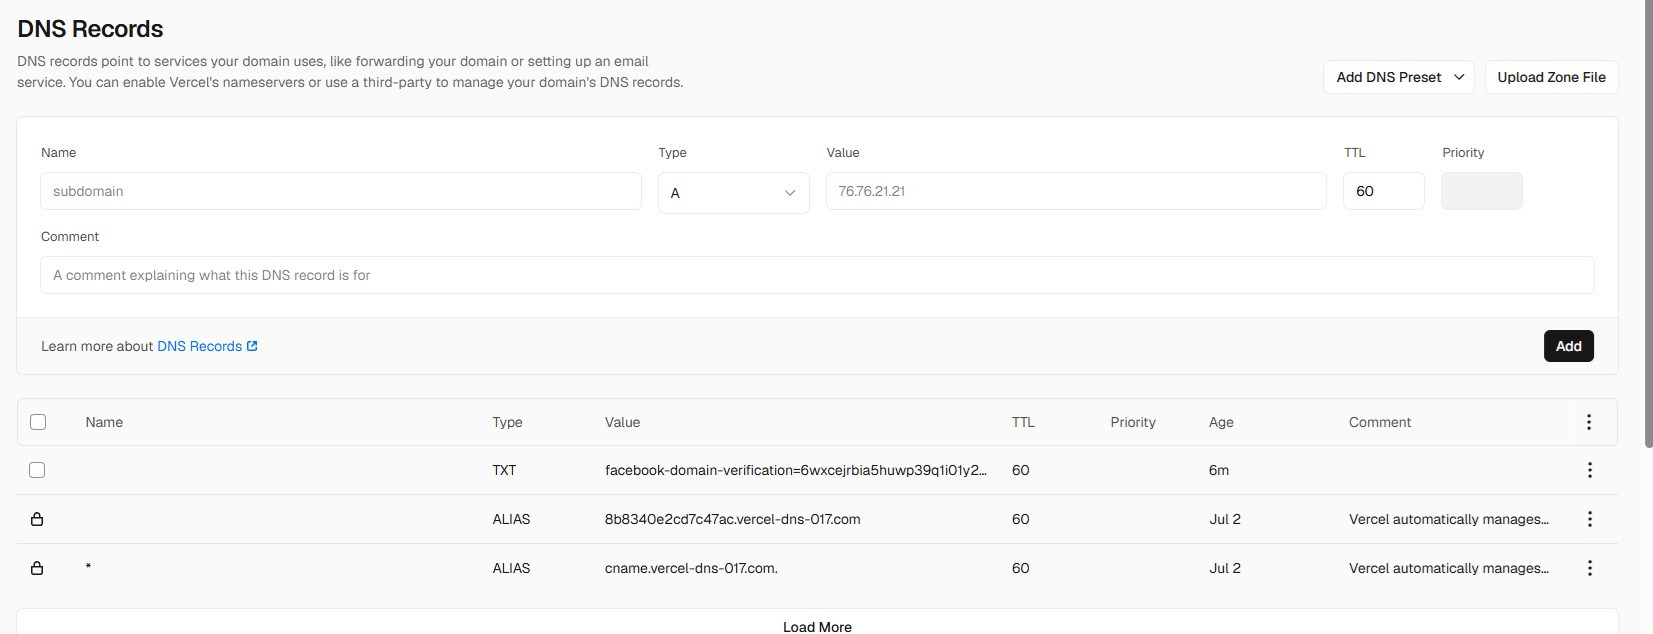Click Load More records button
Screen dimensions: 1653x634
point(817,626)
